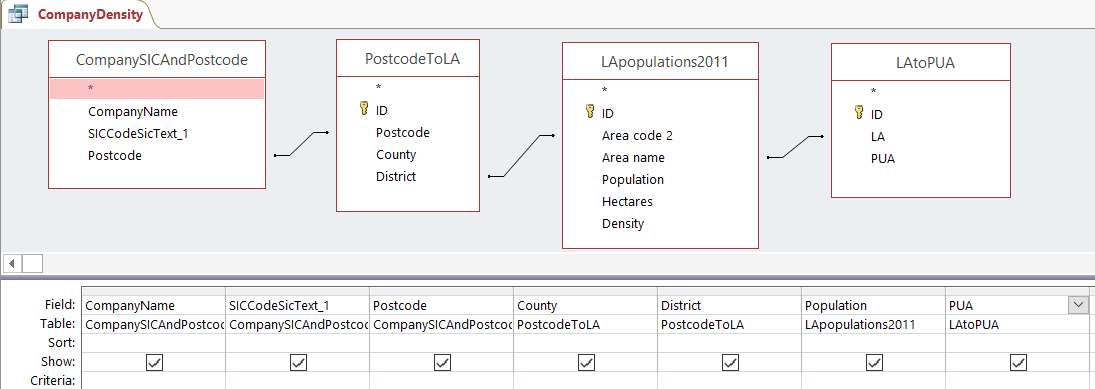Click the CompanyName Field cell in grid
This screenshot has width=1095, height=389.
(154, 305)
